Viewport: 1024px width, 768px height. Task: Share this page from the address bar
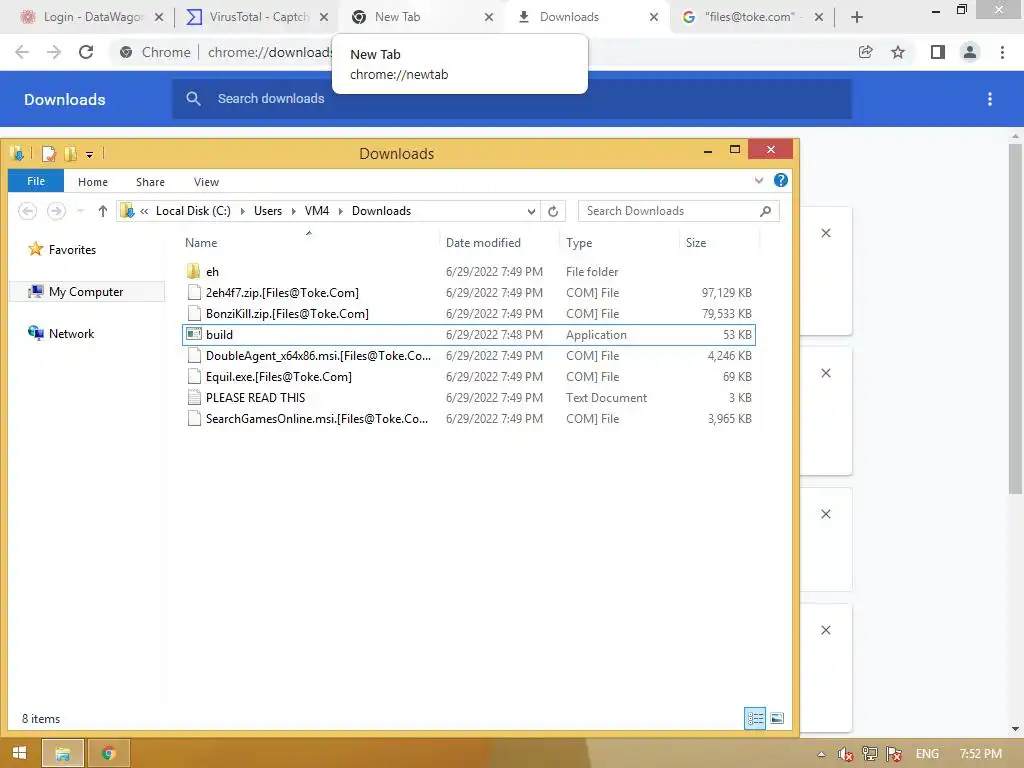point(865,52)
